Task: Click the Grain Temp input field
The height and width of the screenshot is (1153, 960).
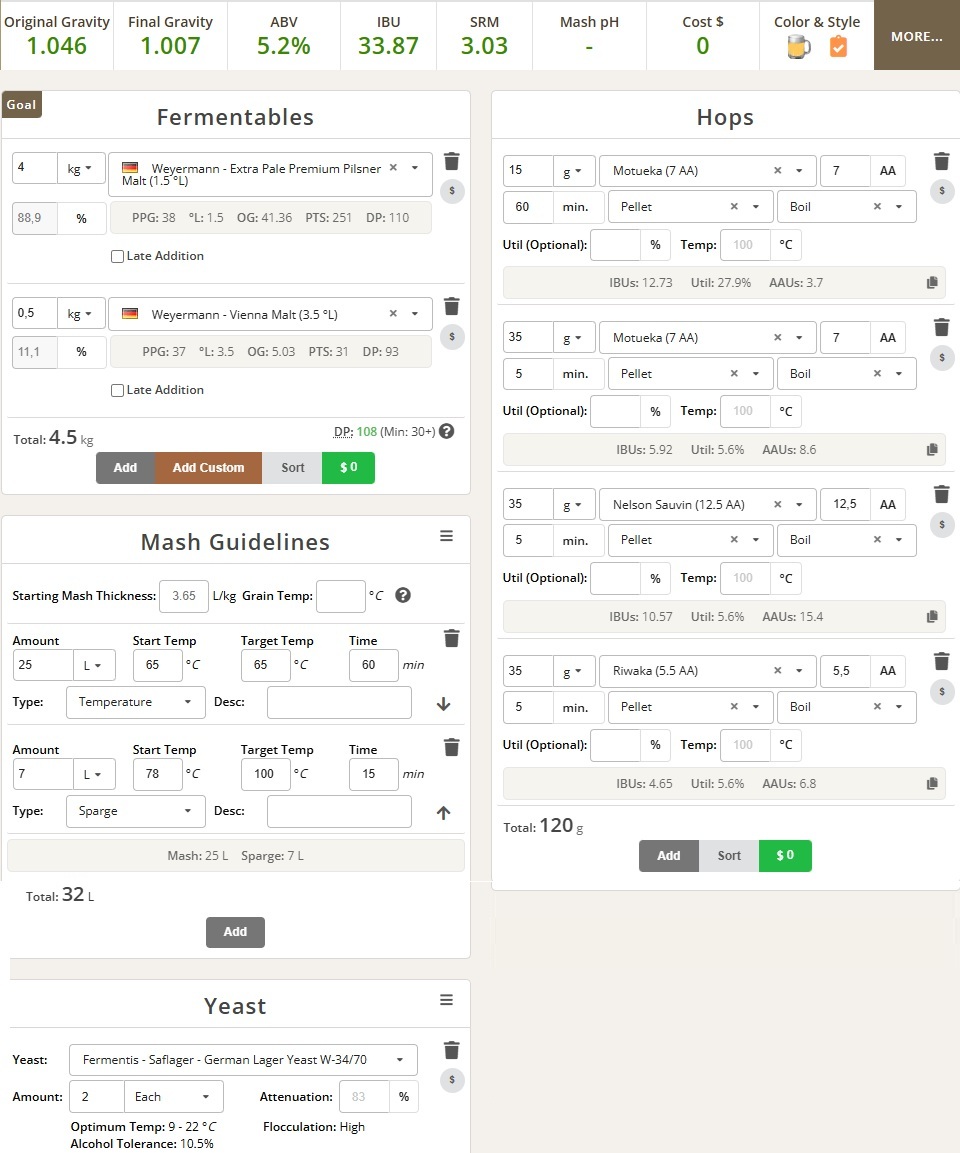Action: click(341, 596)
